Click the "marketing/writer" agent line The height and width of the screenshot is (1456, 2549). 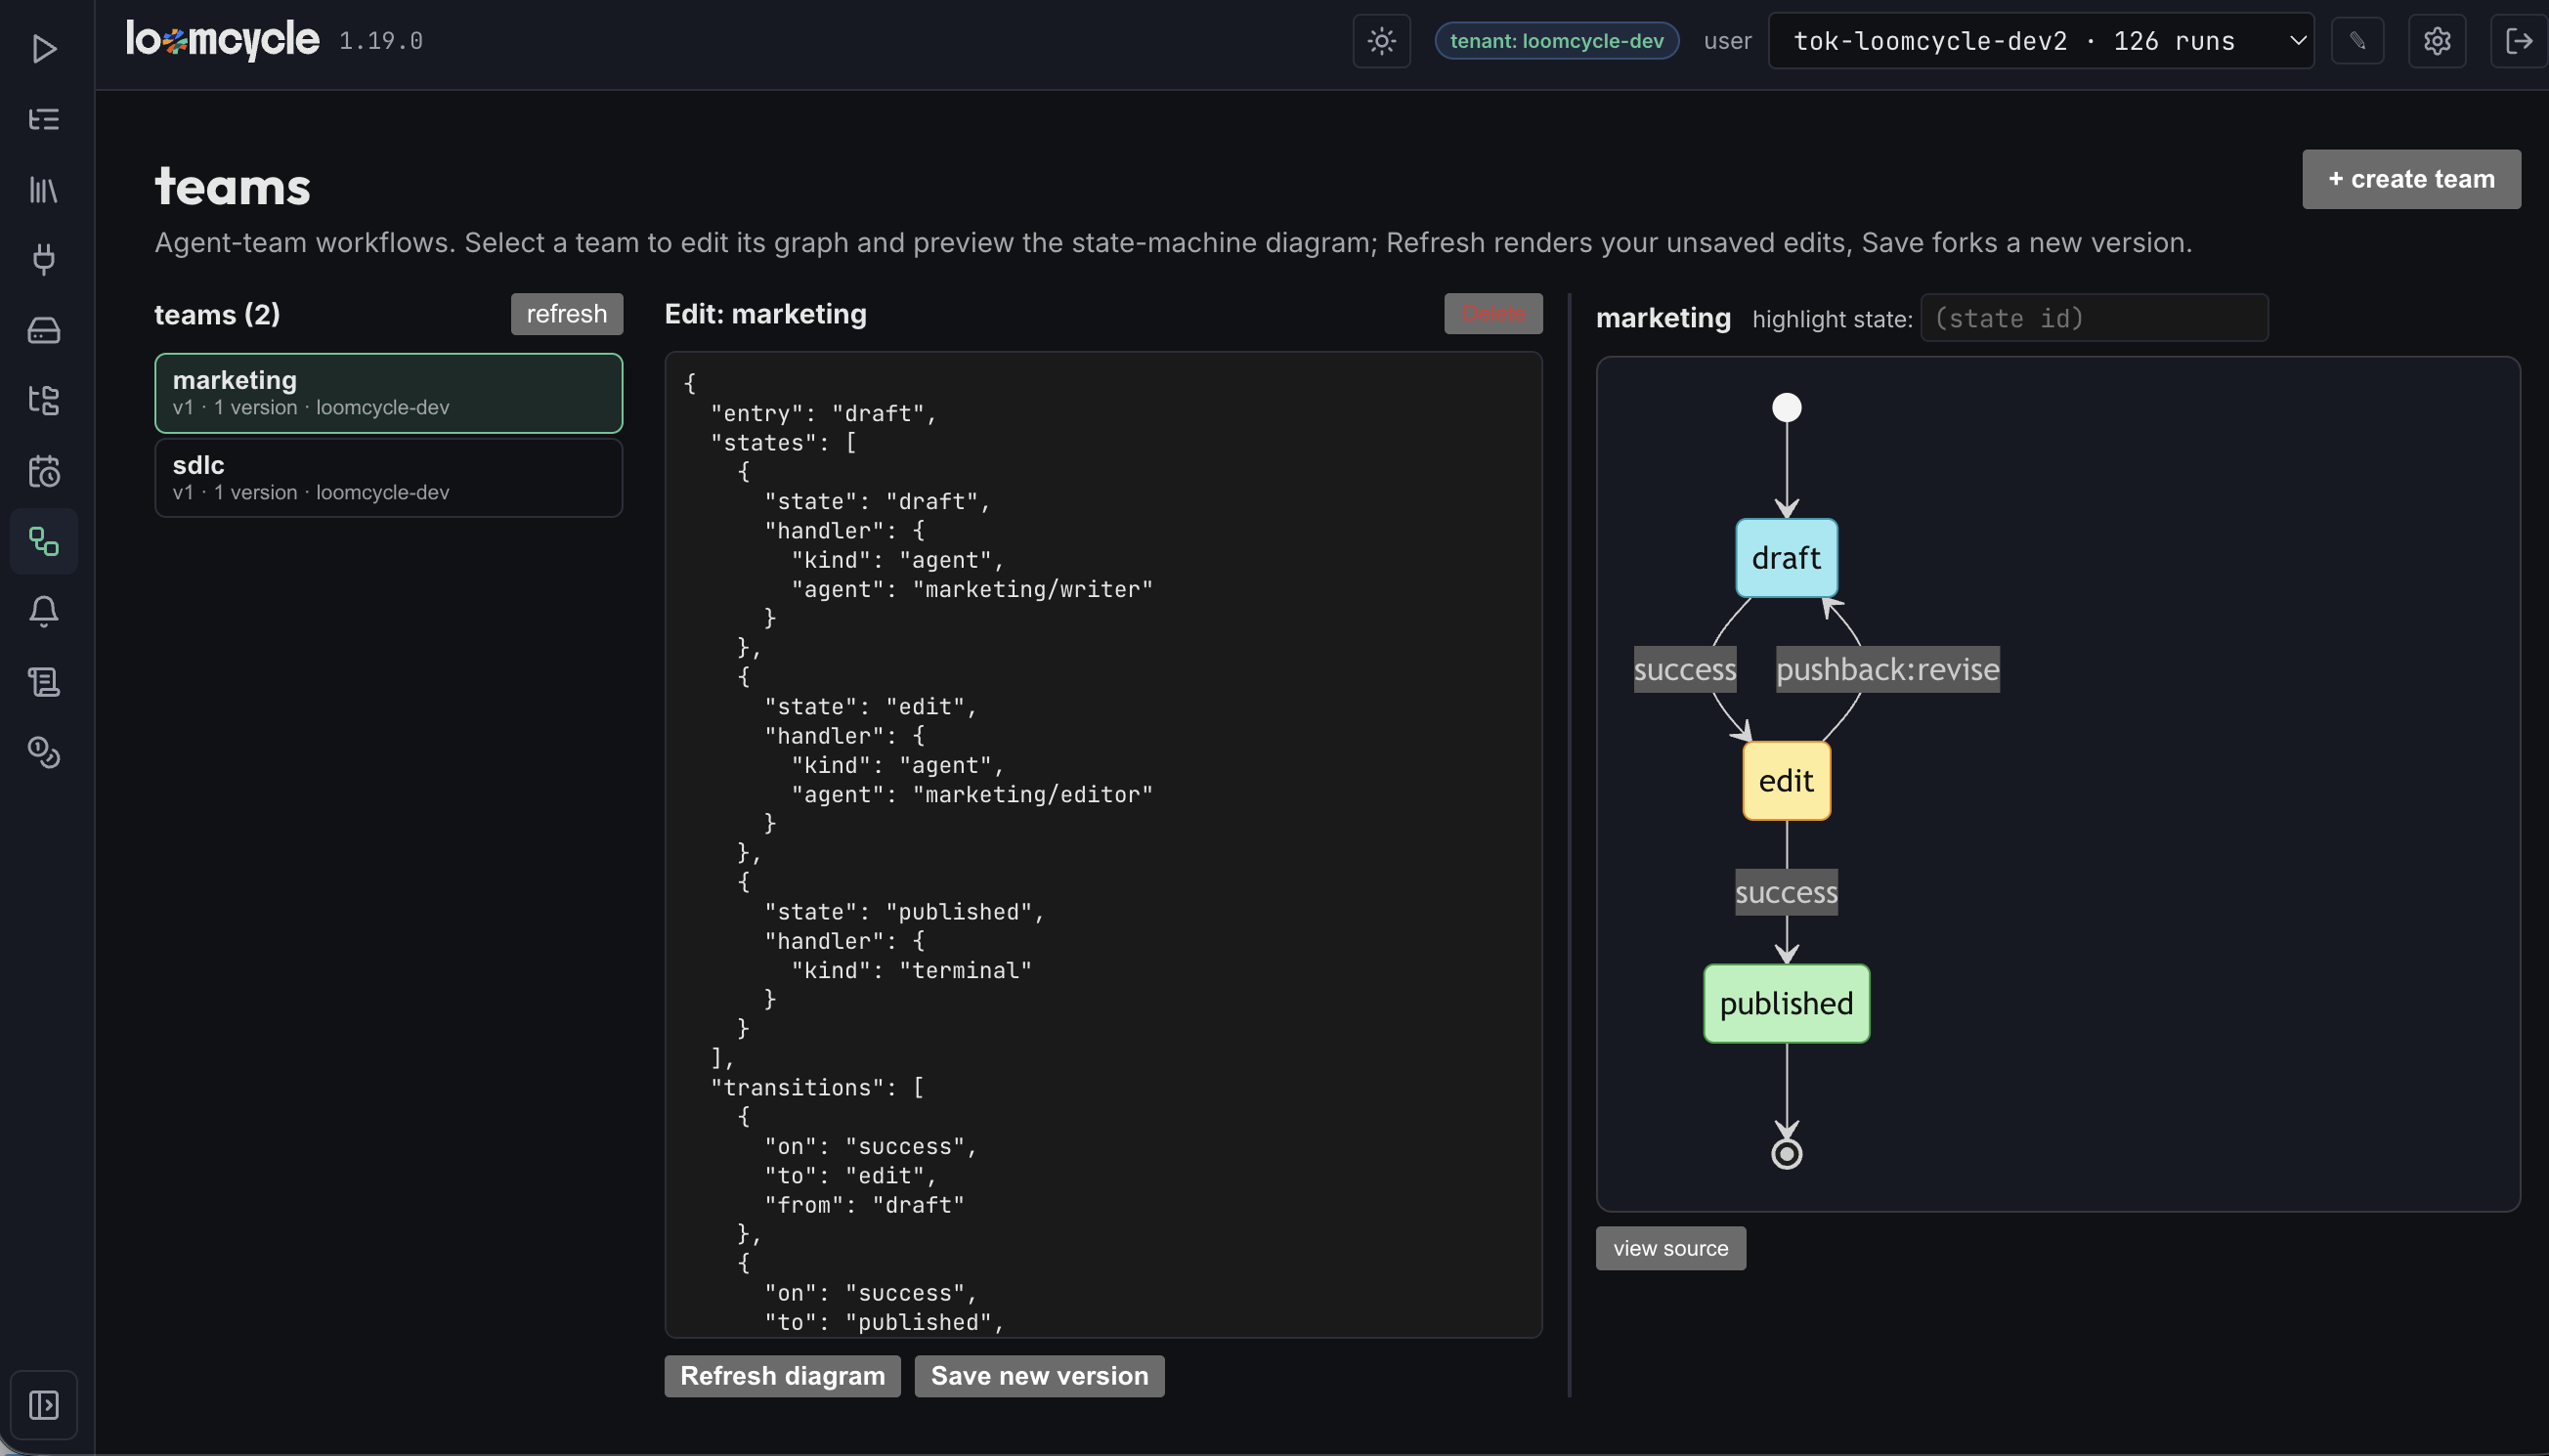971,589
